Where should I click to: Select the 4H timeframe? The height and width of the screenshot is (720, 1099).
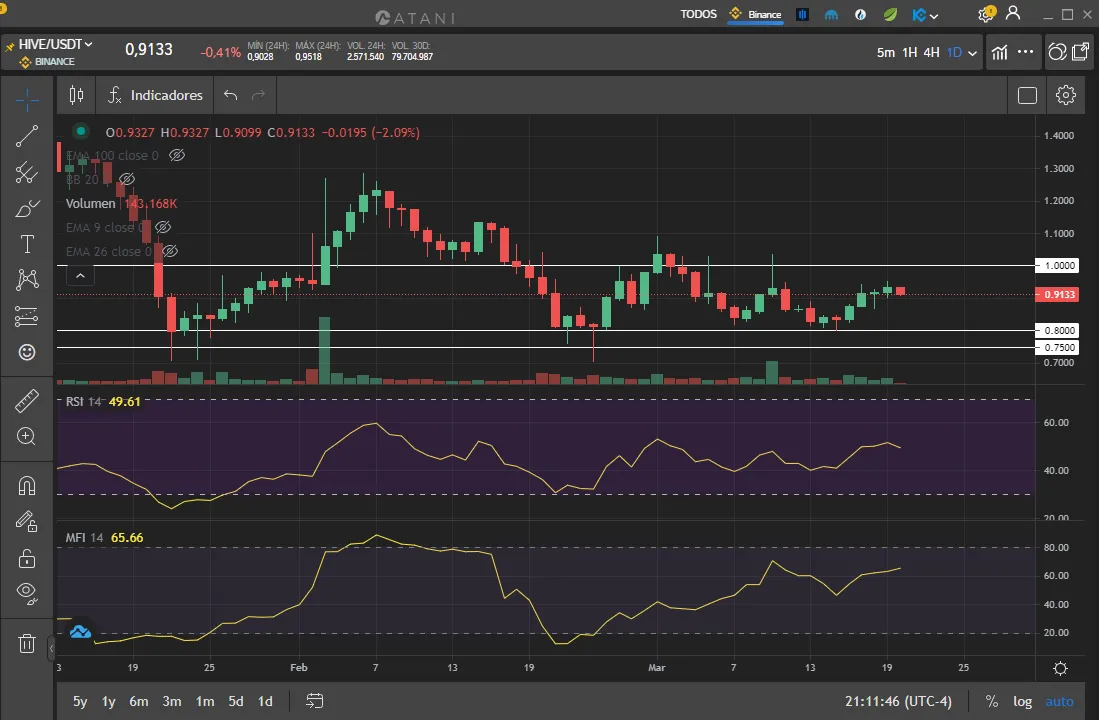pos(931,53)
